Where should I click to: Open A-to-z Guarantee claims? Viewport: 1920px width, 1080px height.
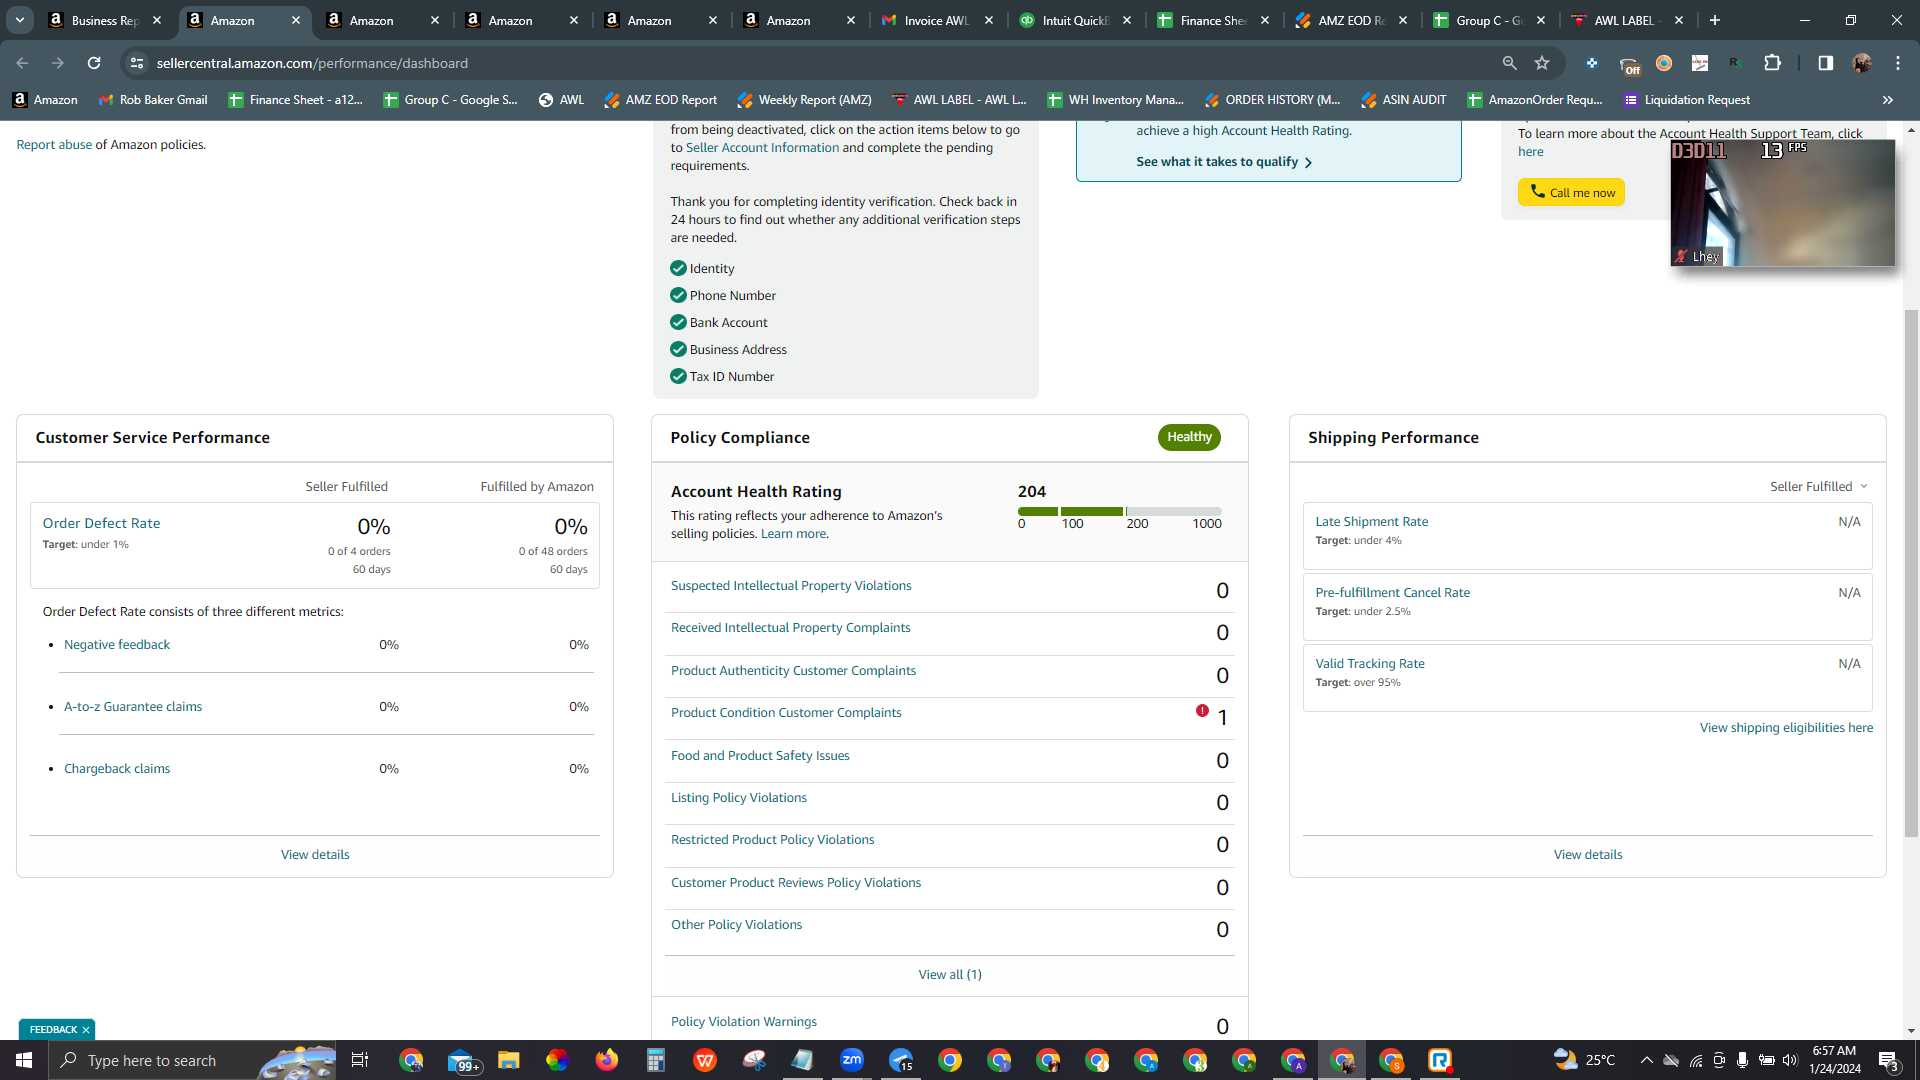tap(133, 707)
